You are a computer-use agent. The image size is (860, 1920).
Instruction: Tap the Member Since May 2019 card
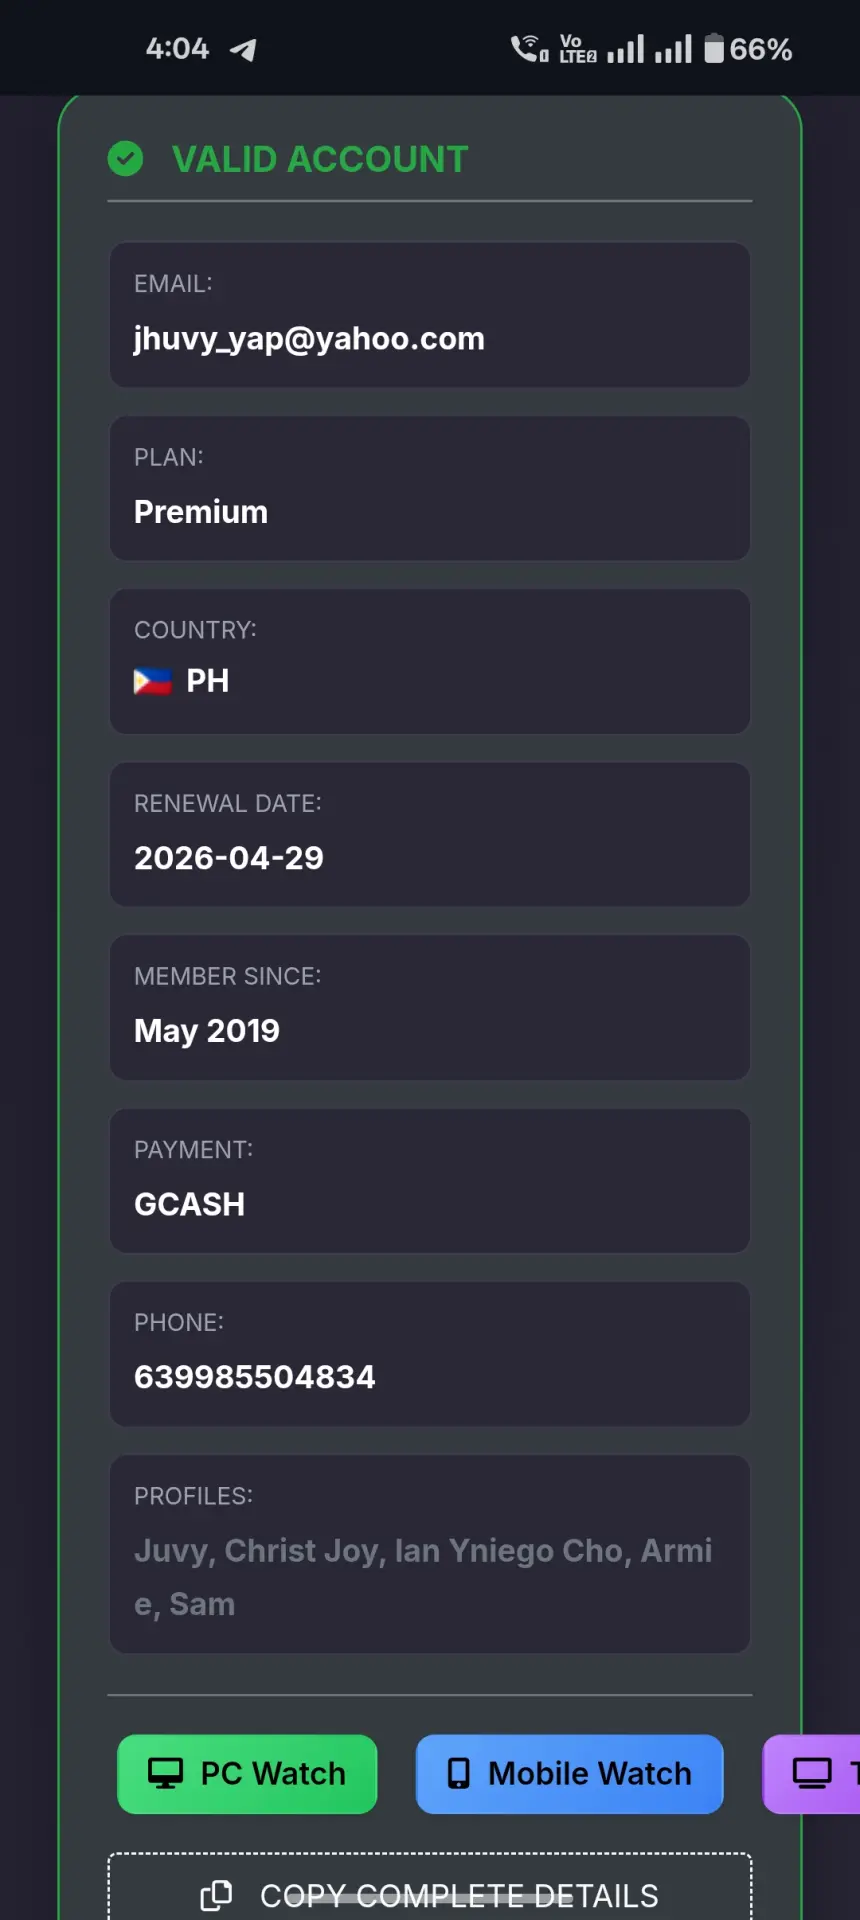[430, 1007]
